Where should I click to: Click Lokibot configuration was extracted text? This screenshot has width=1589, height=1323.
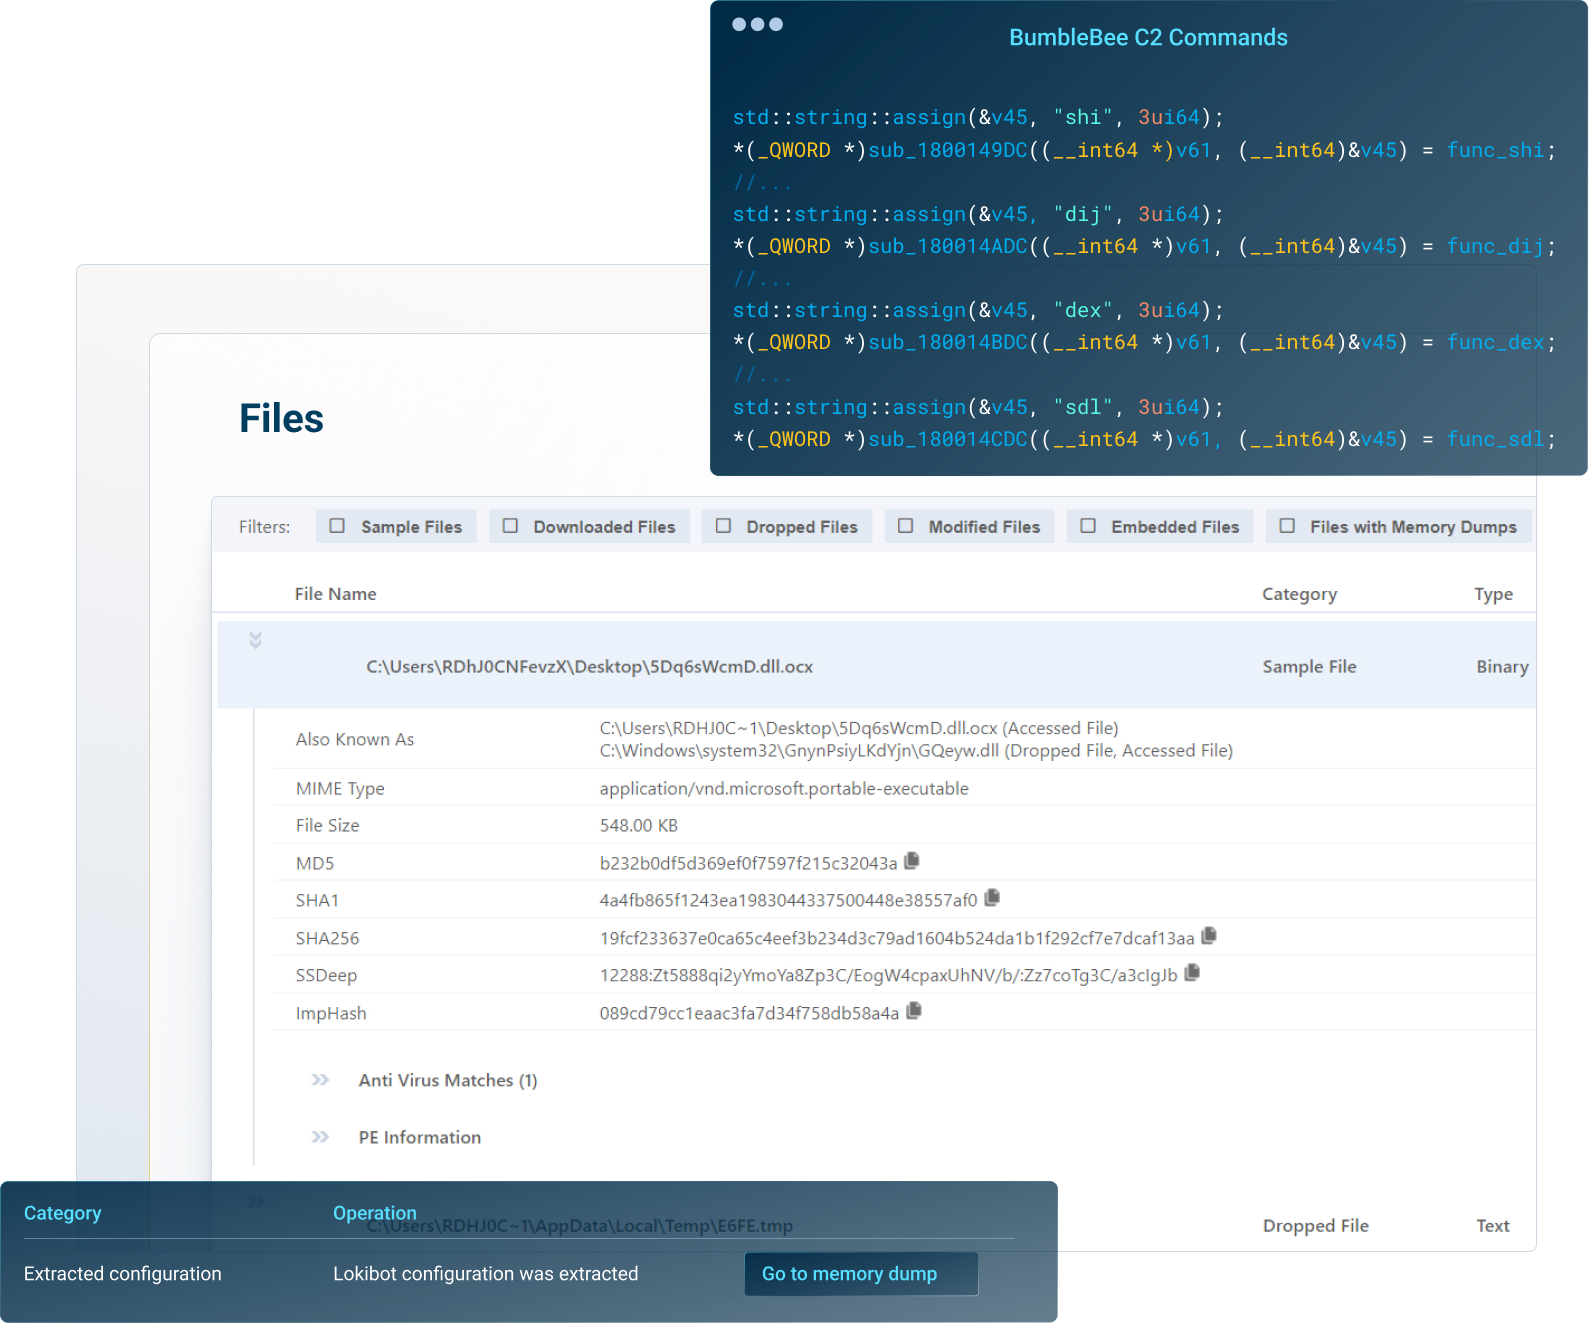[x=485, y=1274]
